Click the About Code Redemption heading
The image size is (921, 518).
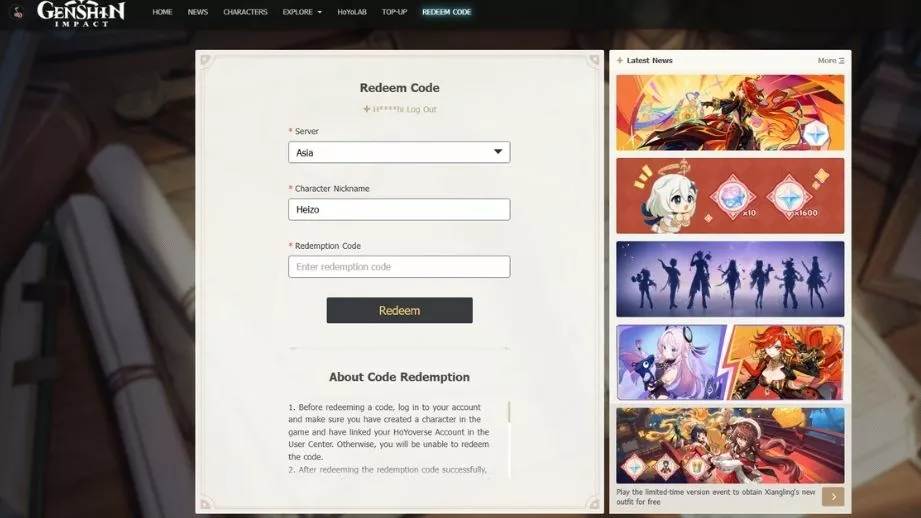point(399,377)
